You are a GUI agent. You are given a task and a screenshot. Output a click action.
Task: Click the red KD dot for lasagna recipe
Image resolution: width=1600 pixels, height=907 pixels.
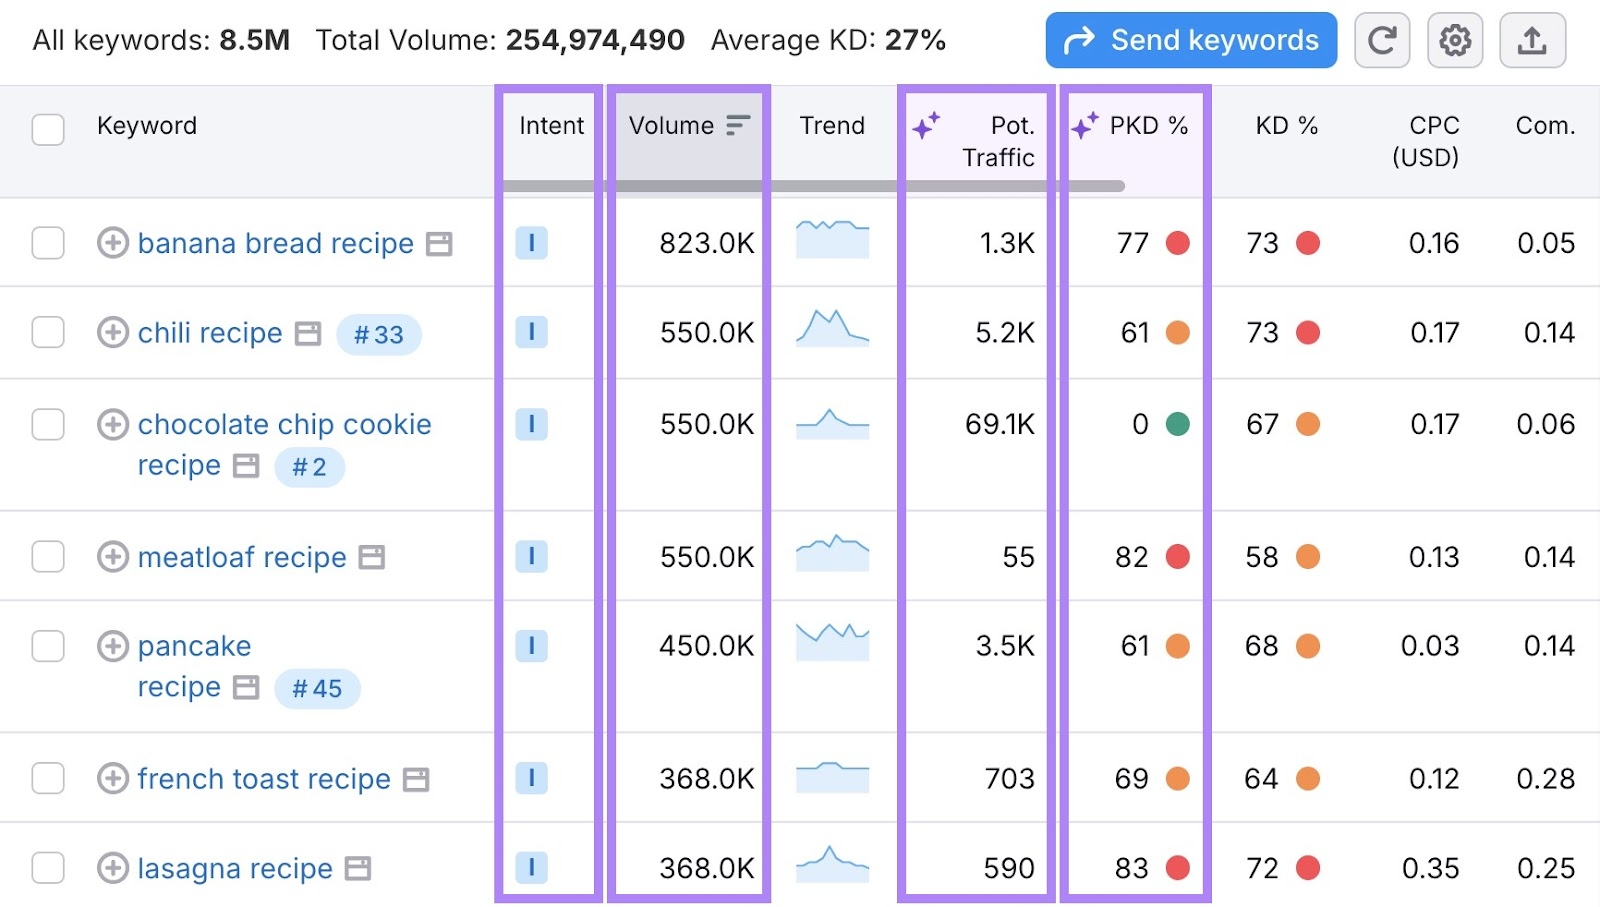coord(1307,868)
